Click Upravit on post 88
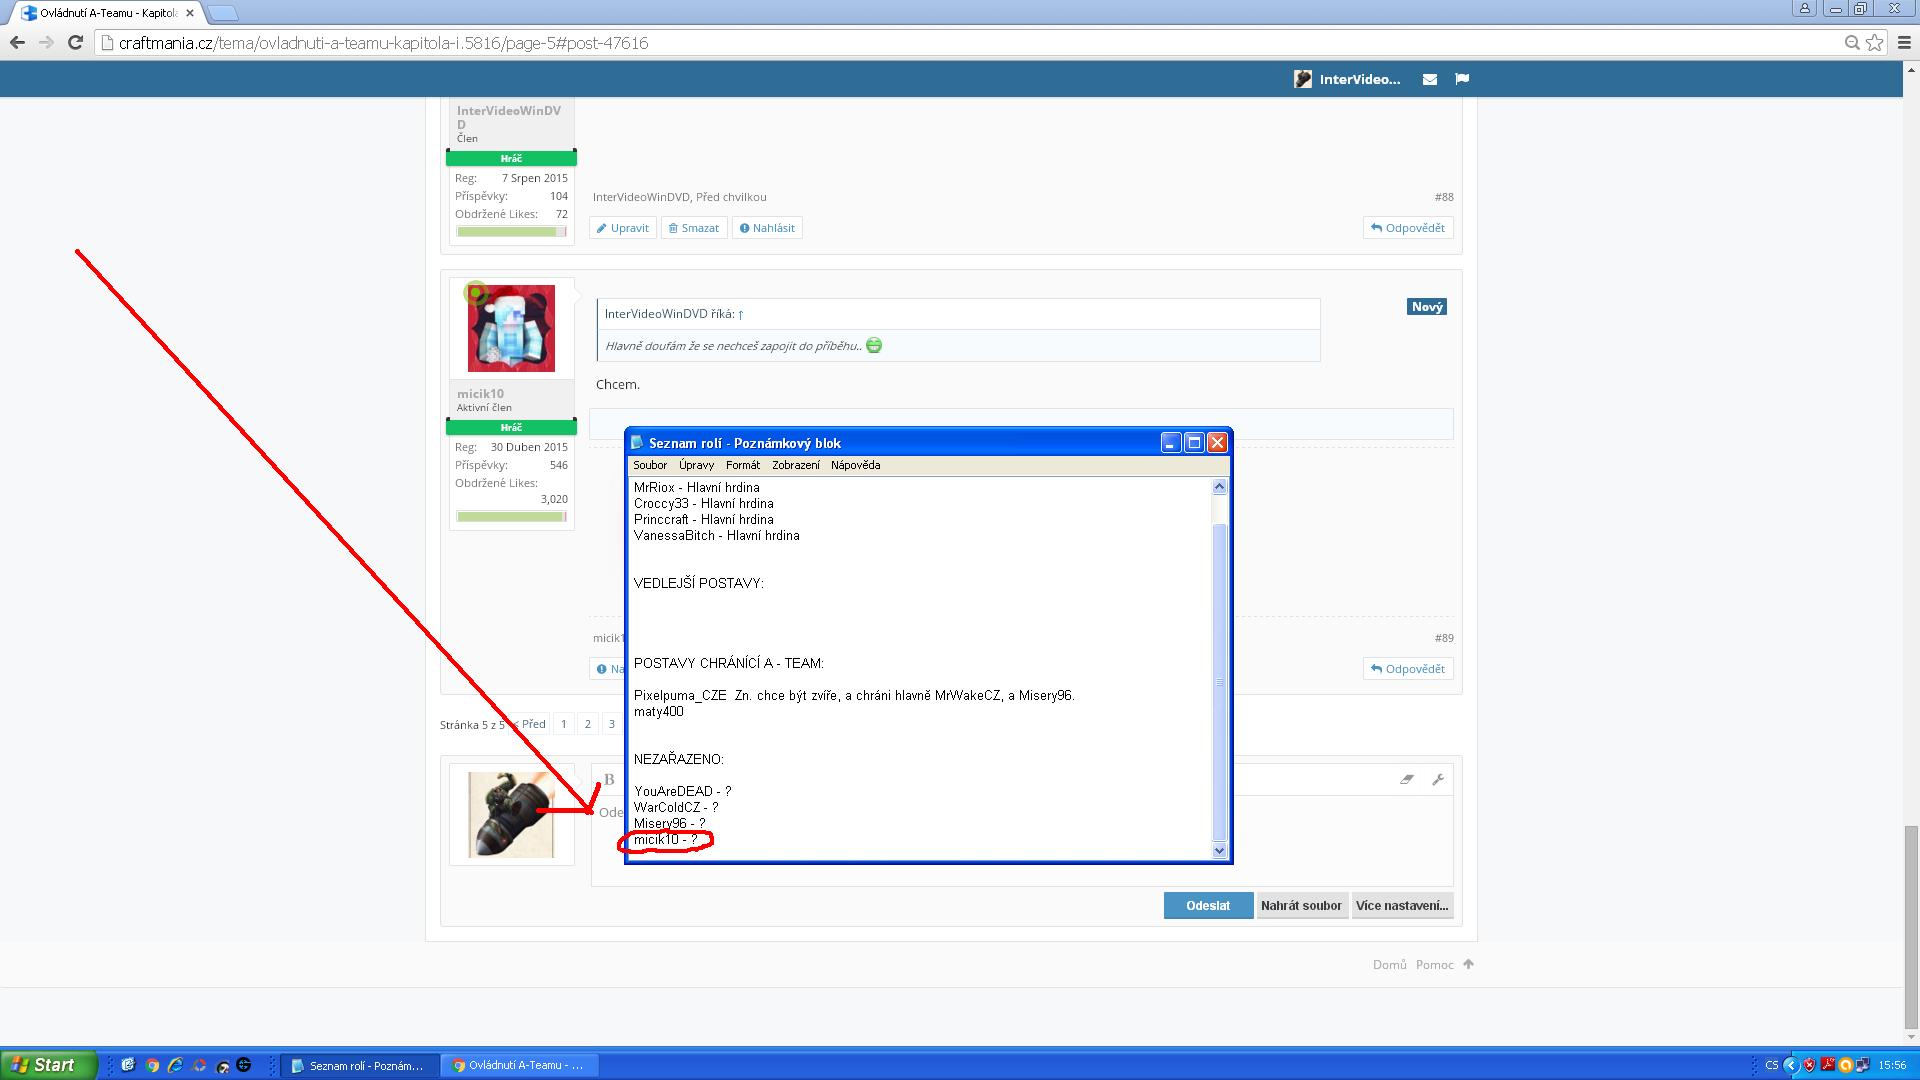Screen dimensions: 1920x1080 (622, 228)
